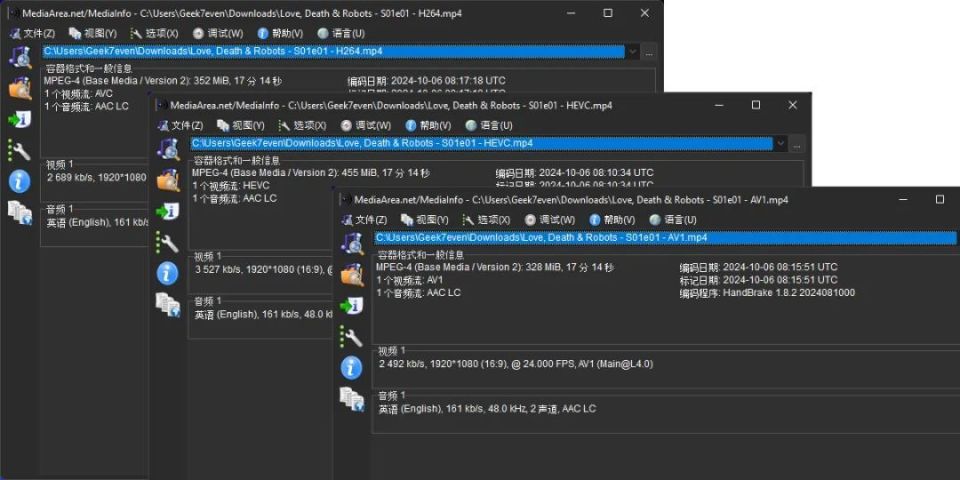Click the info icon in HEVC window sidebar
Image resolution: width=960 pixels, height=480 pixels.
(167, 274)
